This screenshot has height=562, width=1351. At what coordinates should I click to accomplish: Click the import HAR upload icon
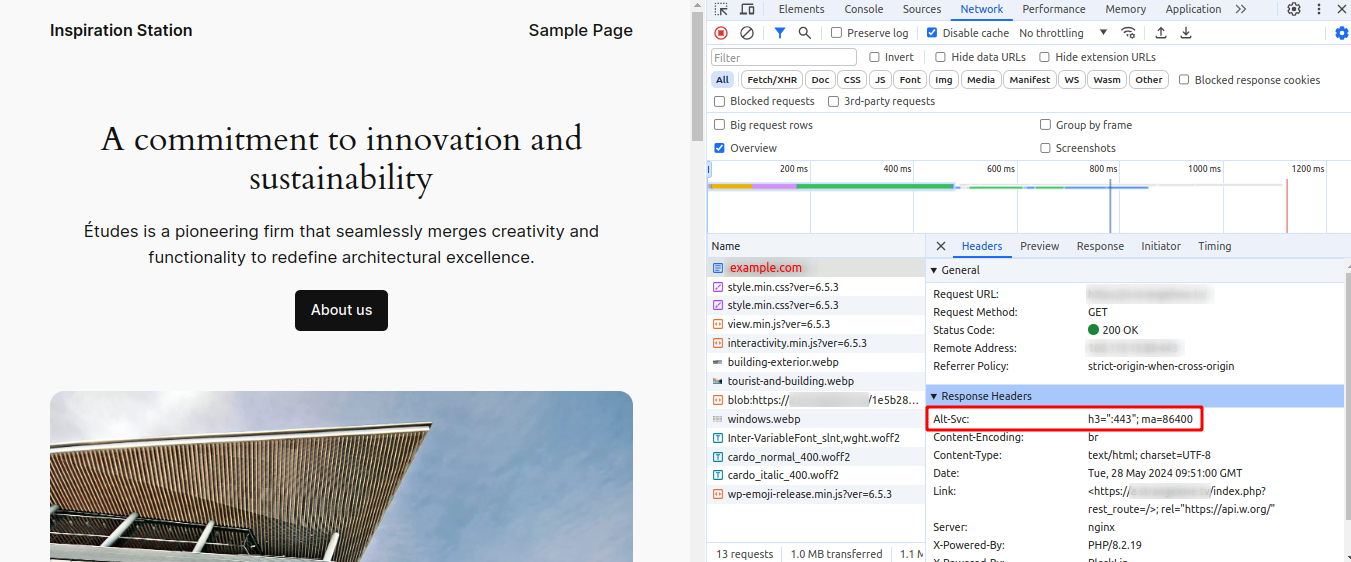[1161, 33]
